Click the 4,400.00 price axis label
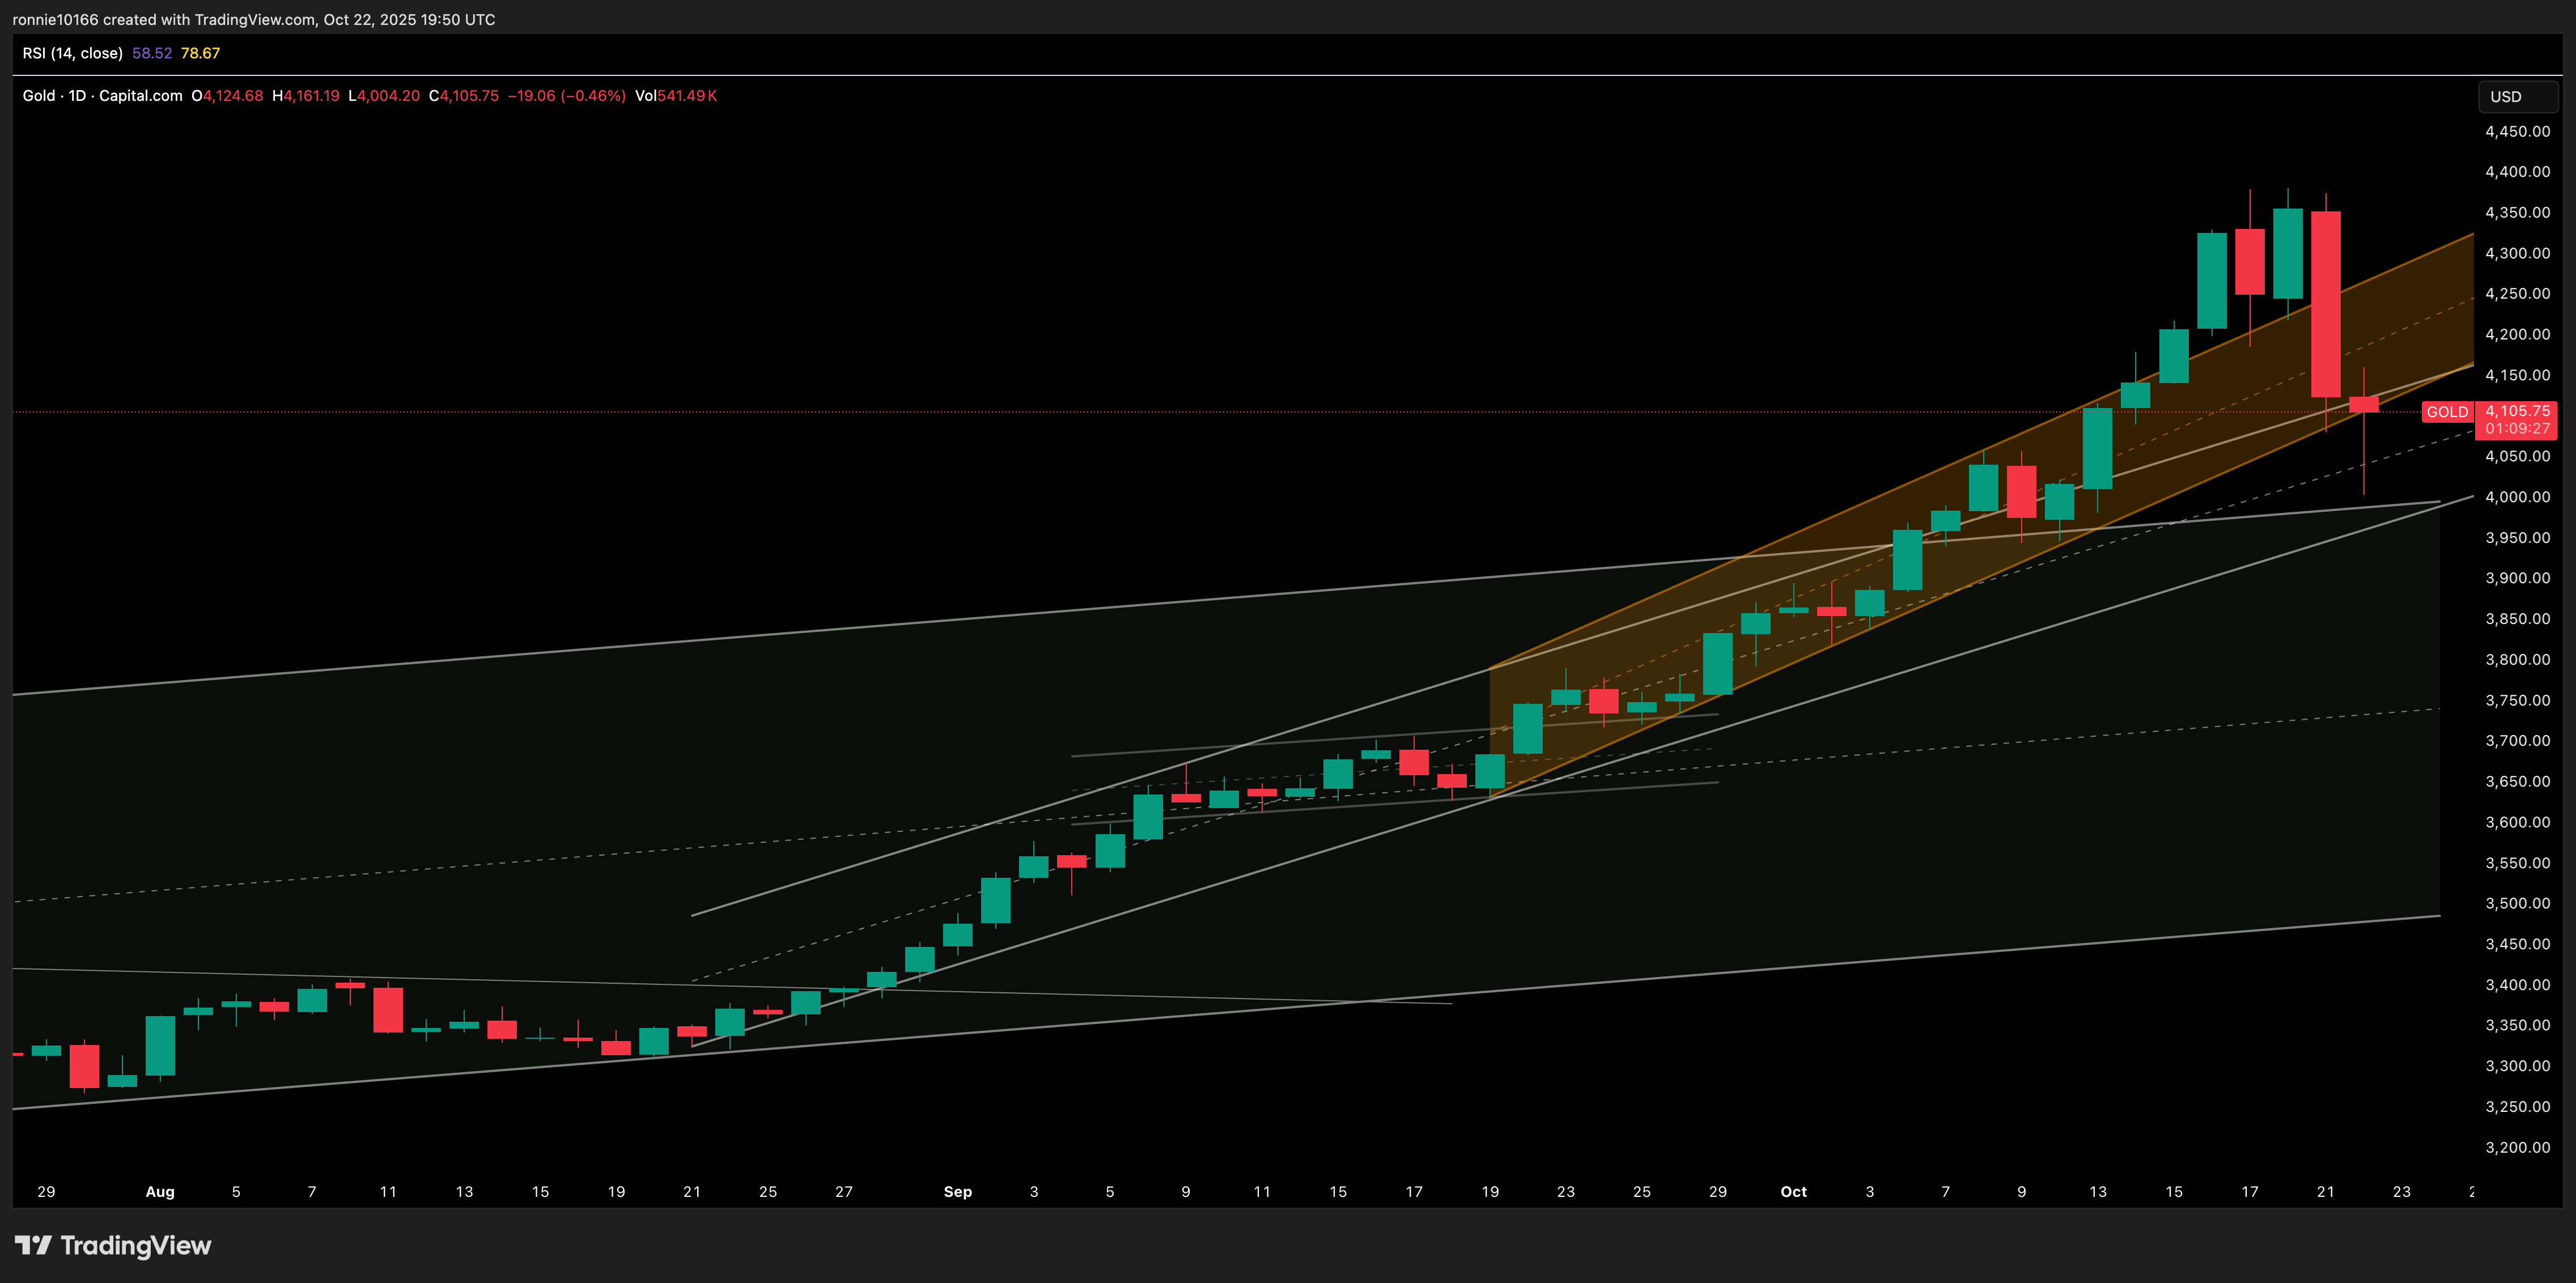Screen dimensions: 2576x1283 [2517, 172]
